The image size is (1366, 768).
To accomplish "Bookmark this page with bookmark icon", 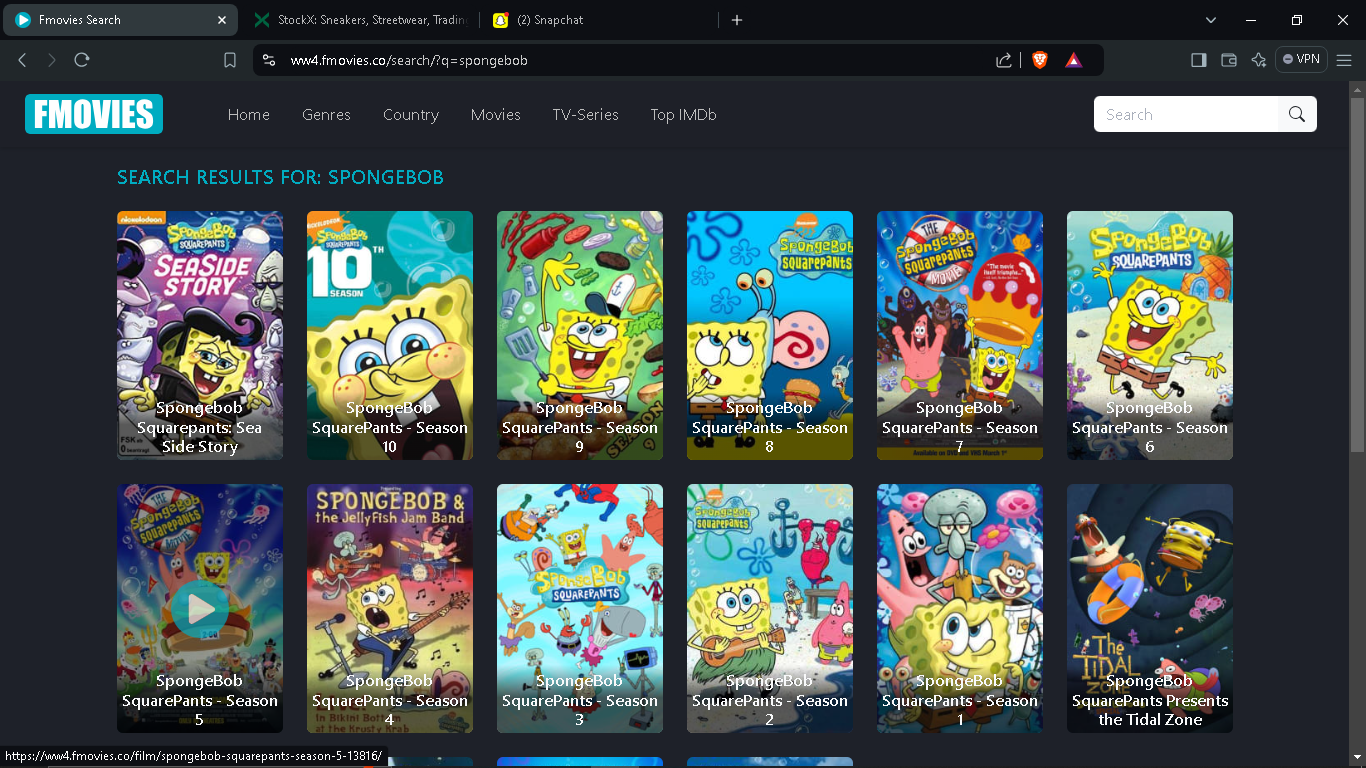I will (230, 60).
